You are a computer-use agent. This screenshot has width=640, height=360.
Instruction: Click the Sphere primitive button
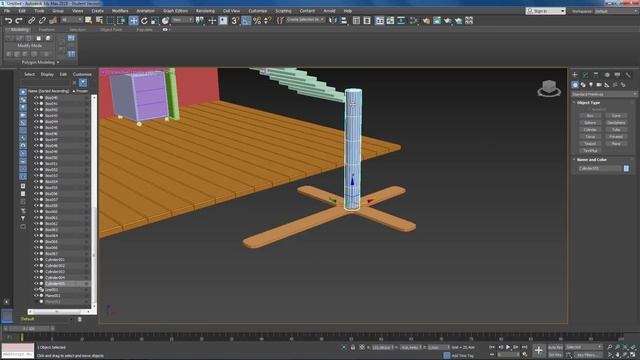click(590, 123)
